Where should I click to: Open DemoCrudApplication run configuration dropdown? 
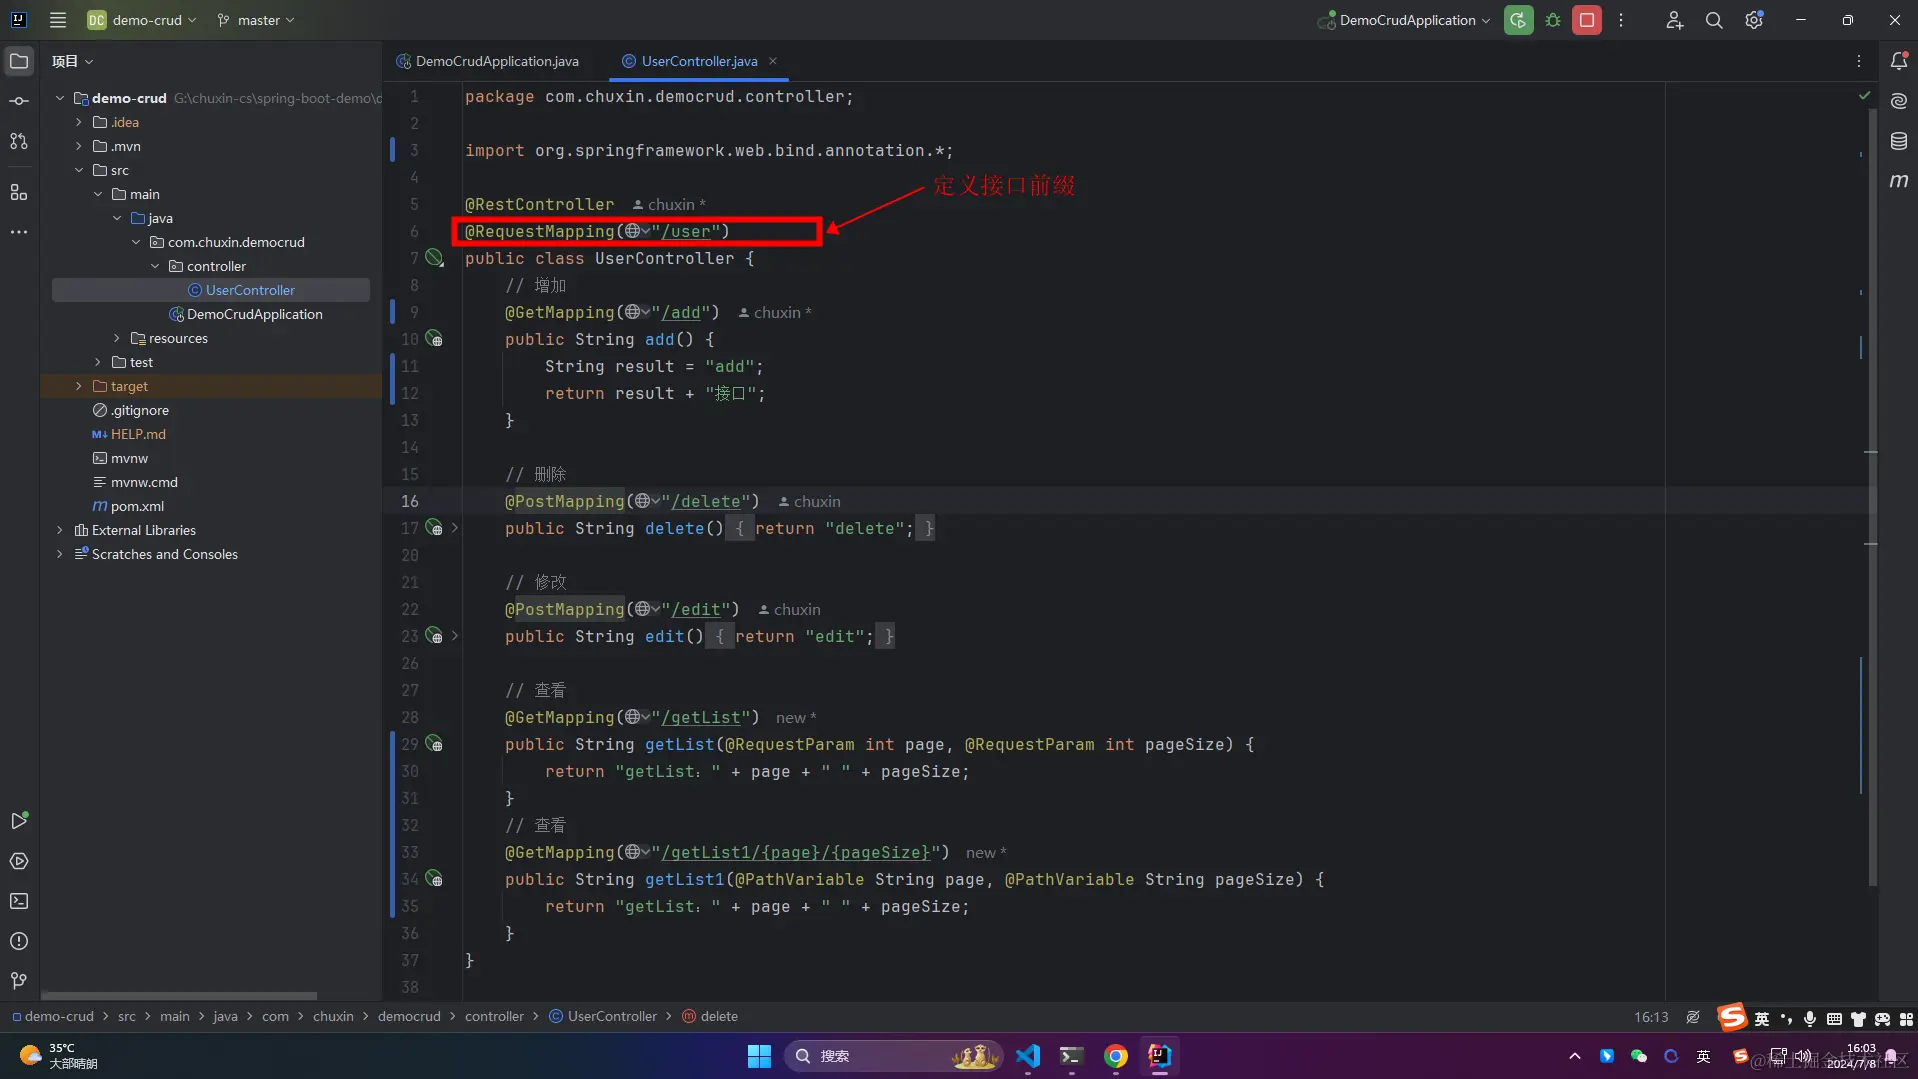[1405, 20]
